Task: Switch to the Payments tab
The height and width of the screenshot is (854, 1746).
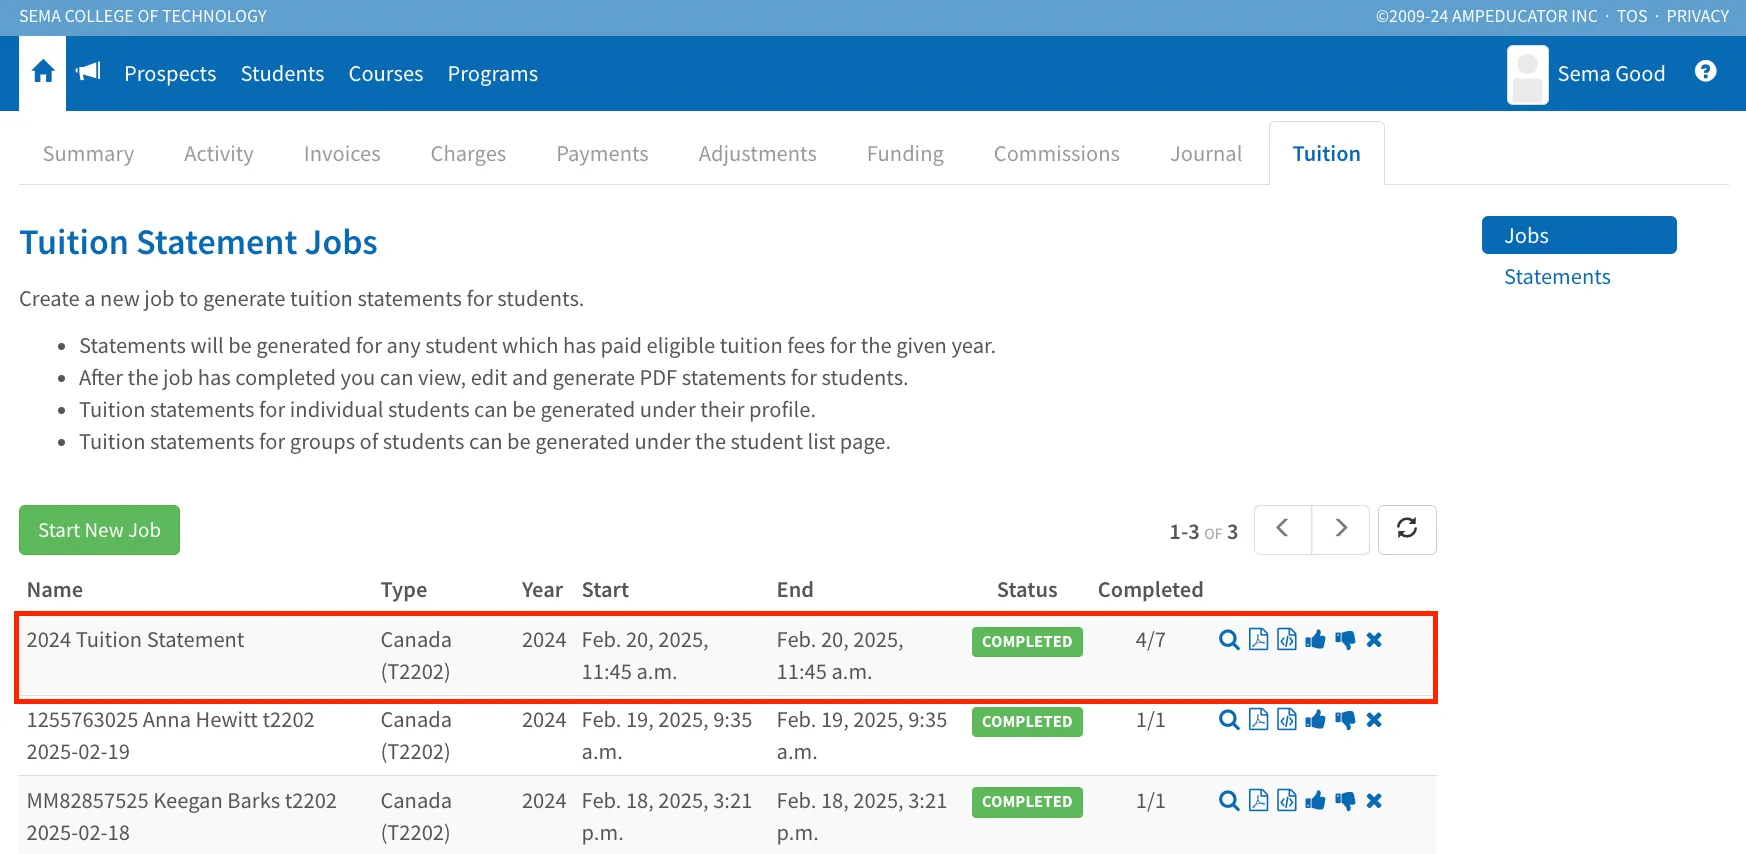Action: click(x=602, y=154)
